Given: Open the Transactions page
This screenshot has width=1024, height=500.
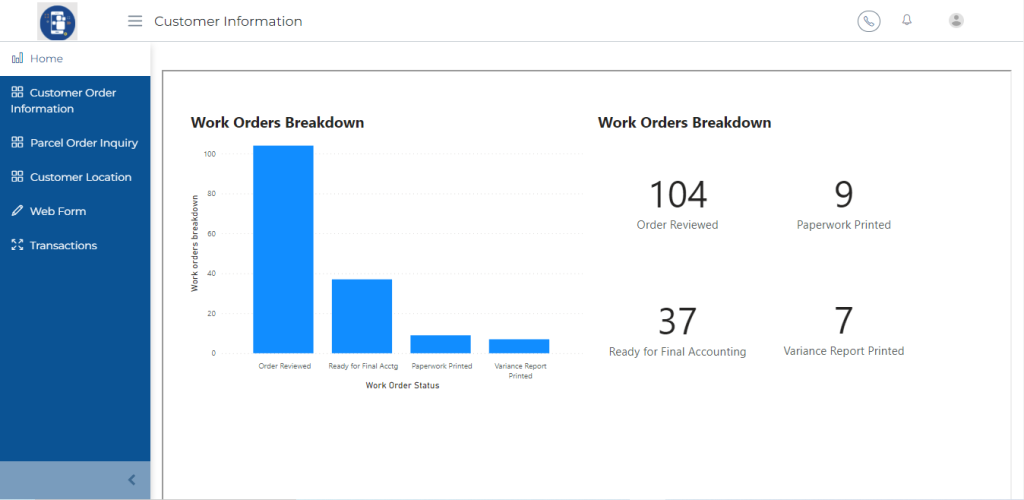Looking at the screenshot, I should (x=63, y=245).
